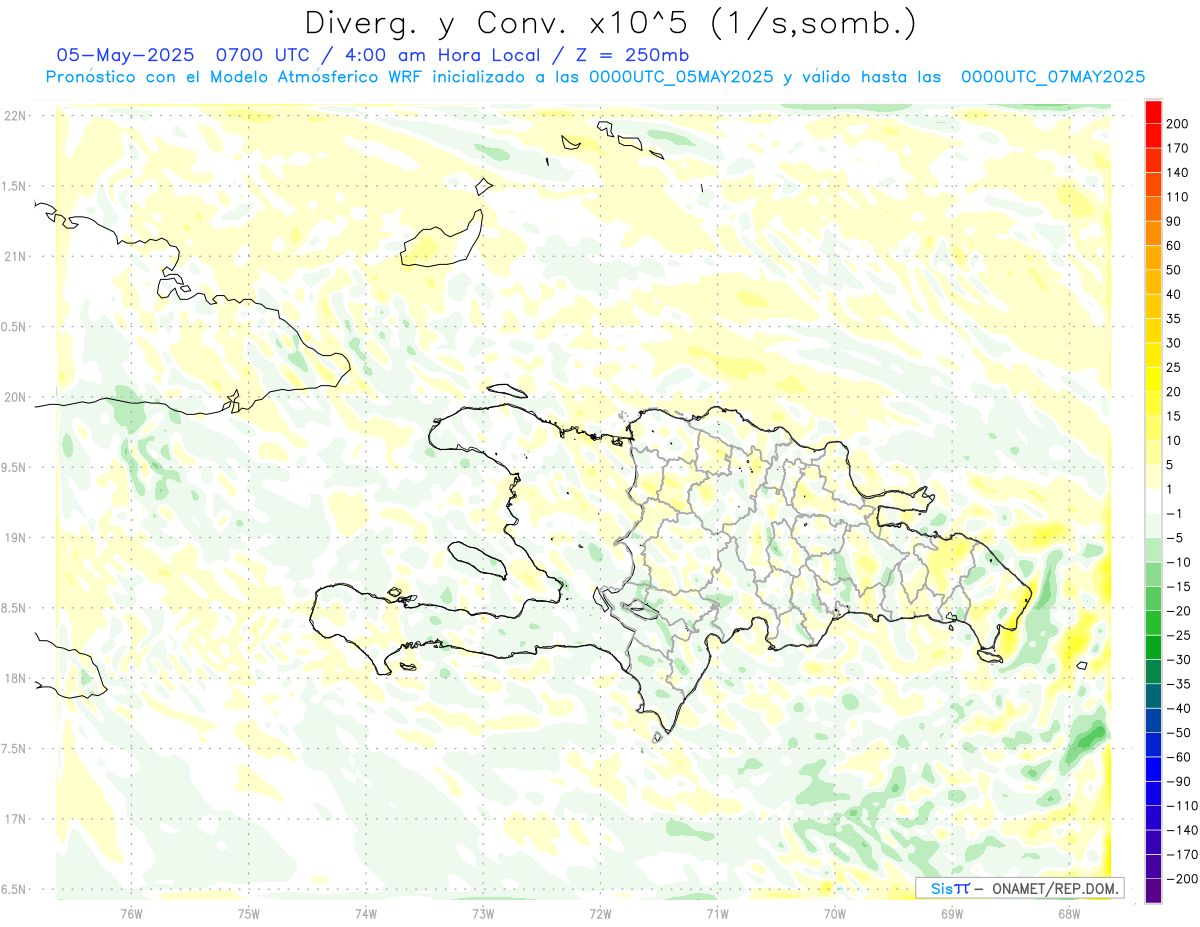Click the '72W' longitude label
Viewport: 1200px width, 927px height.
600,913
